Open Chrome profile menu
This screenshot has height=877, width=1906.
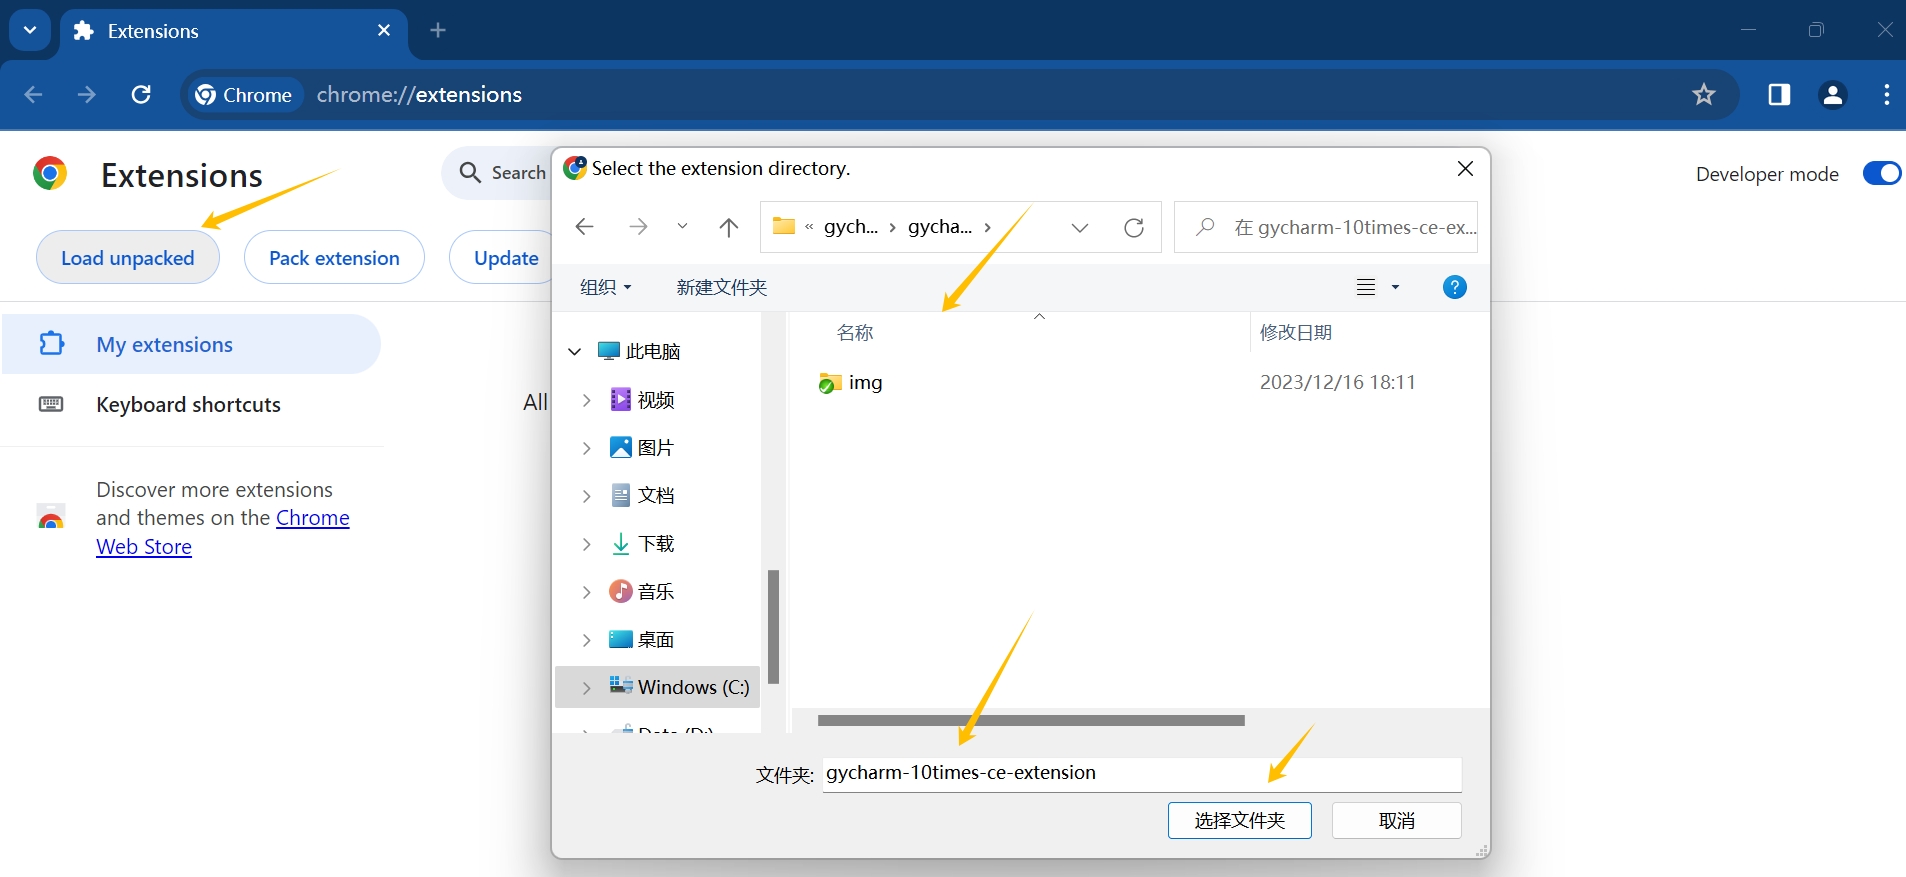1833,95
